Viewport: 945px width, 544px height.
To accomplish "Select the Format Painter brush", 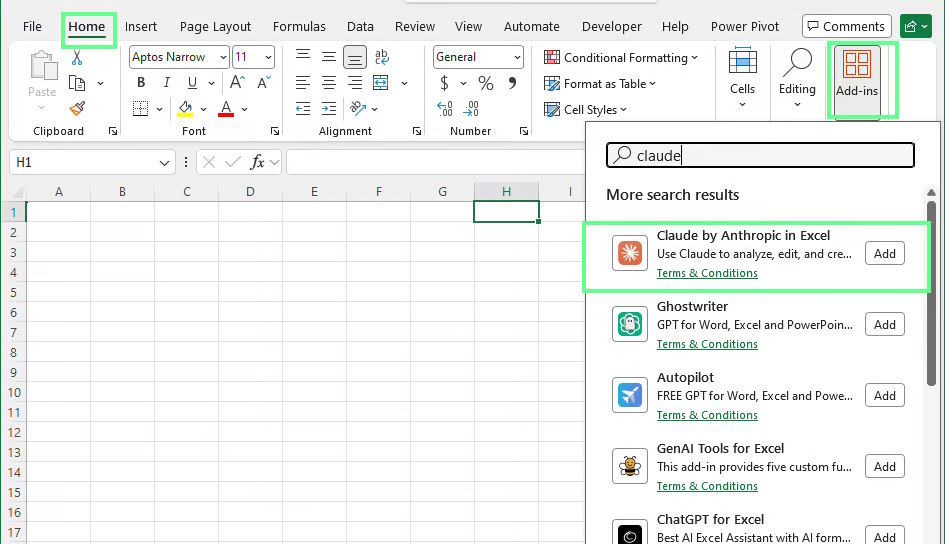I will pos(77,108).
